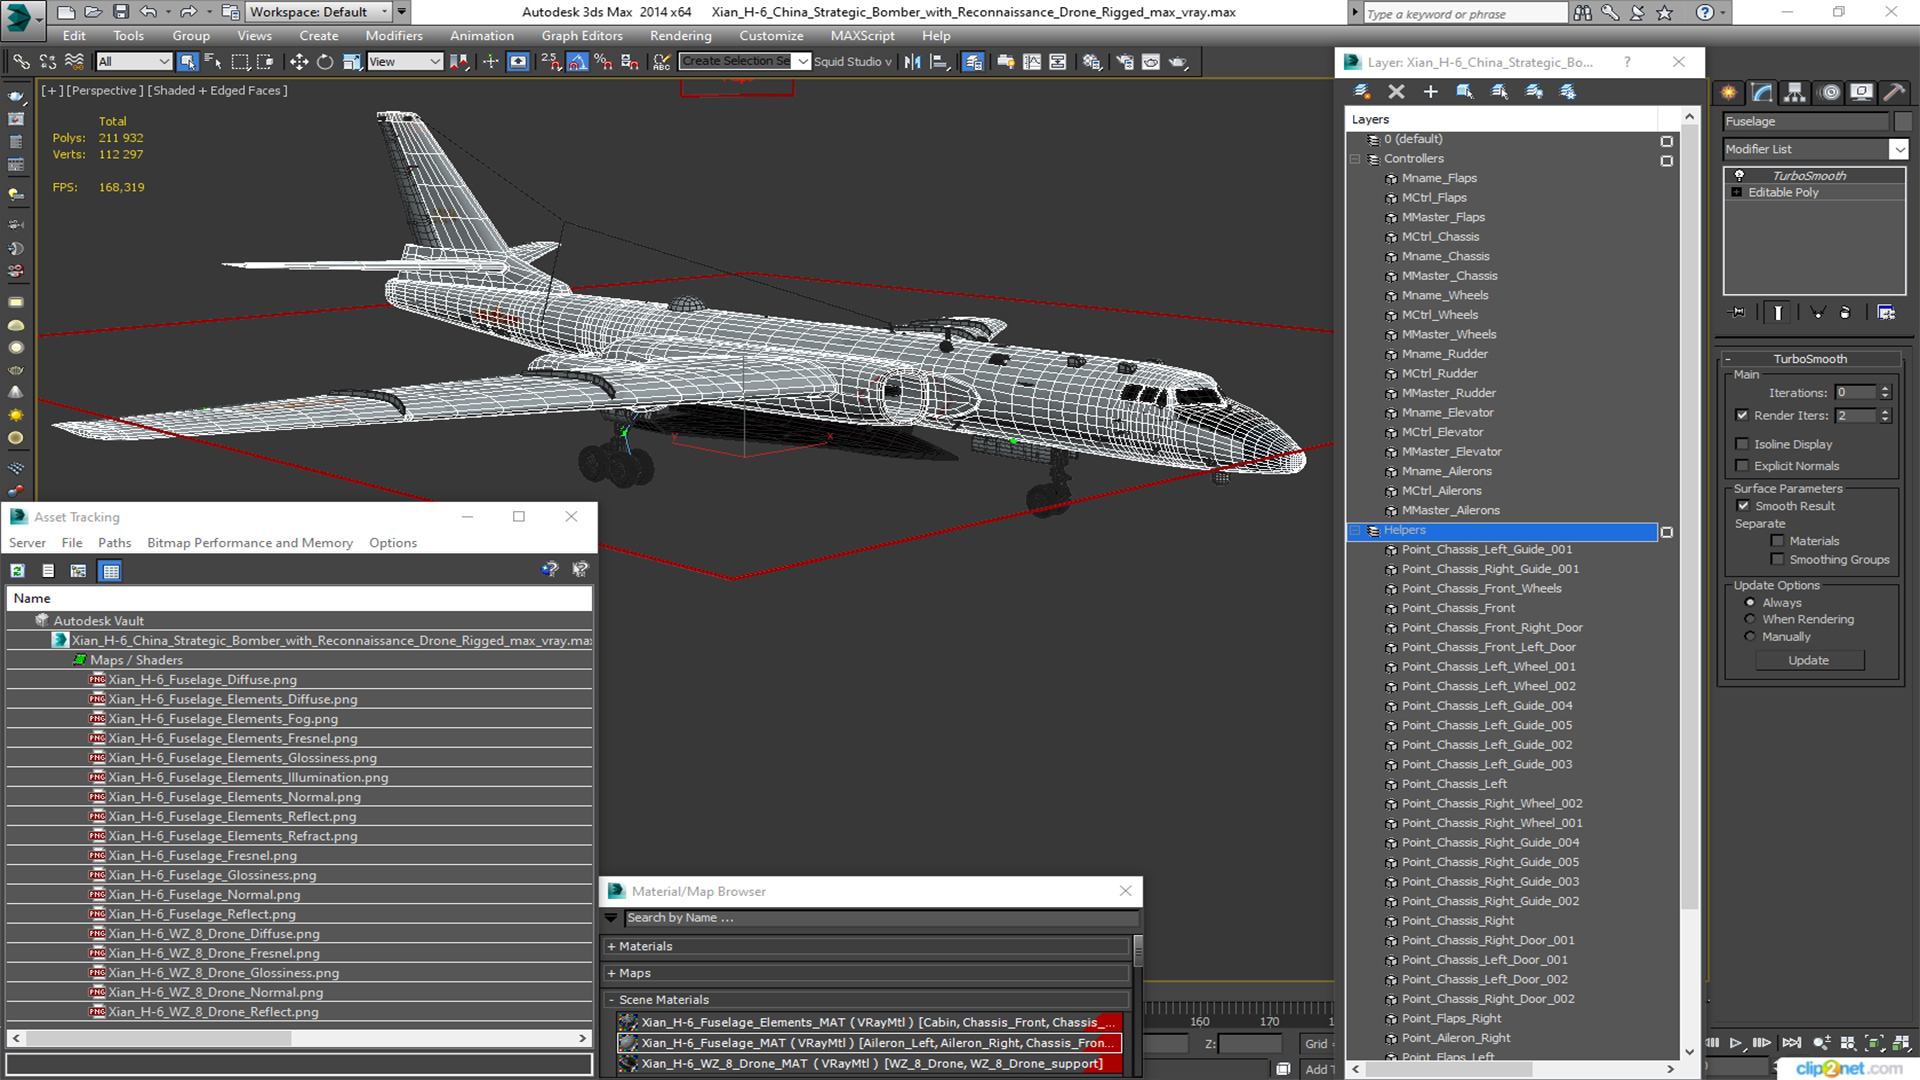Configure modifier sets icon
This screenshot has width=1920, height=1080.
[x=1886, y=313]
